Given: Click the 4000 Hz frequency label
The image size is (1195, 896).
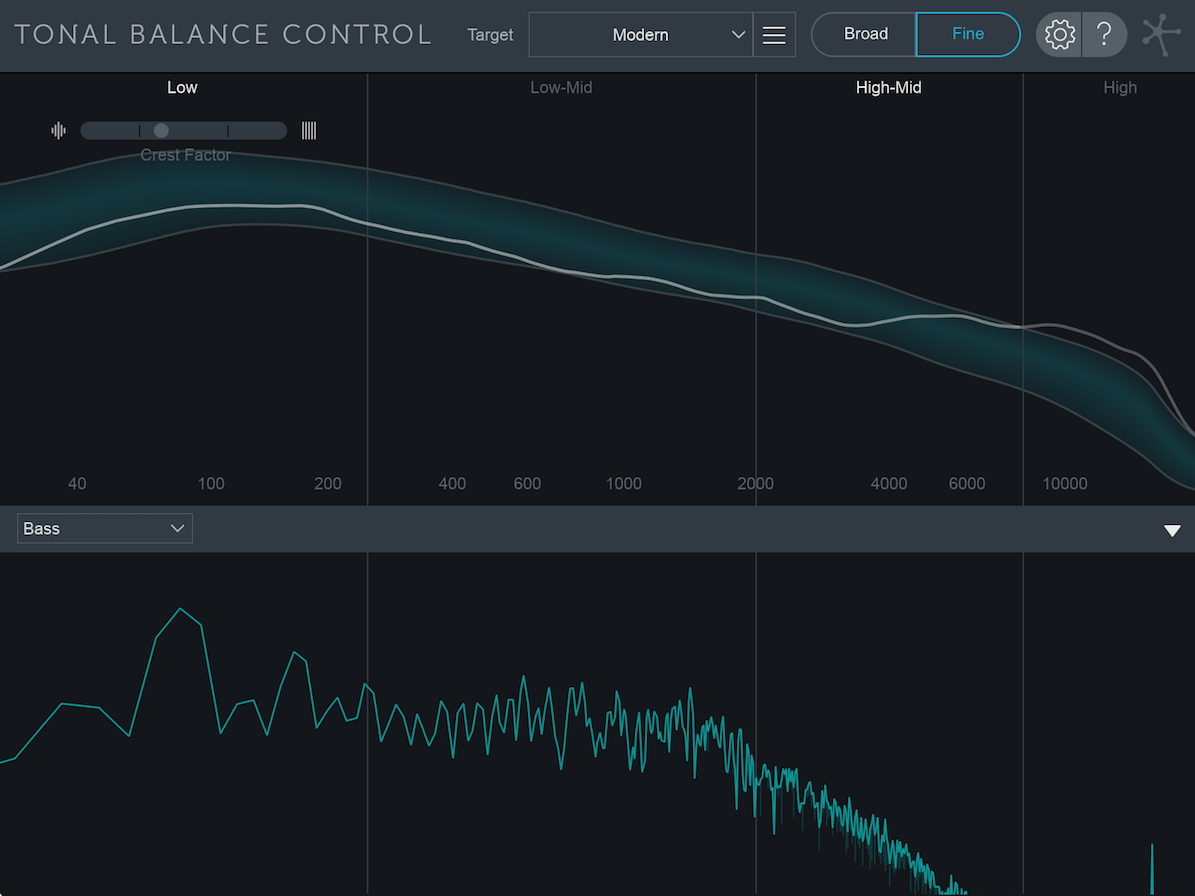Looking at the screenshot, I should coord(889,484).
